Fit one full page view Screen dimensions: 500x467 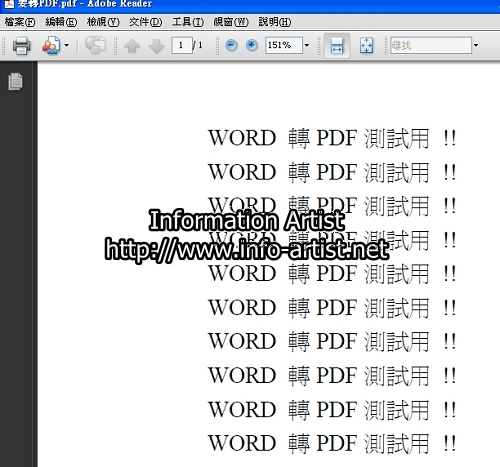(366, 45)
